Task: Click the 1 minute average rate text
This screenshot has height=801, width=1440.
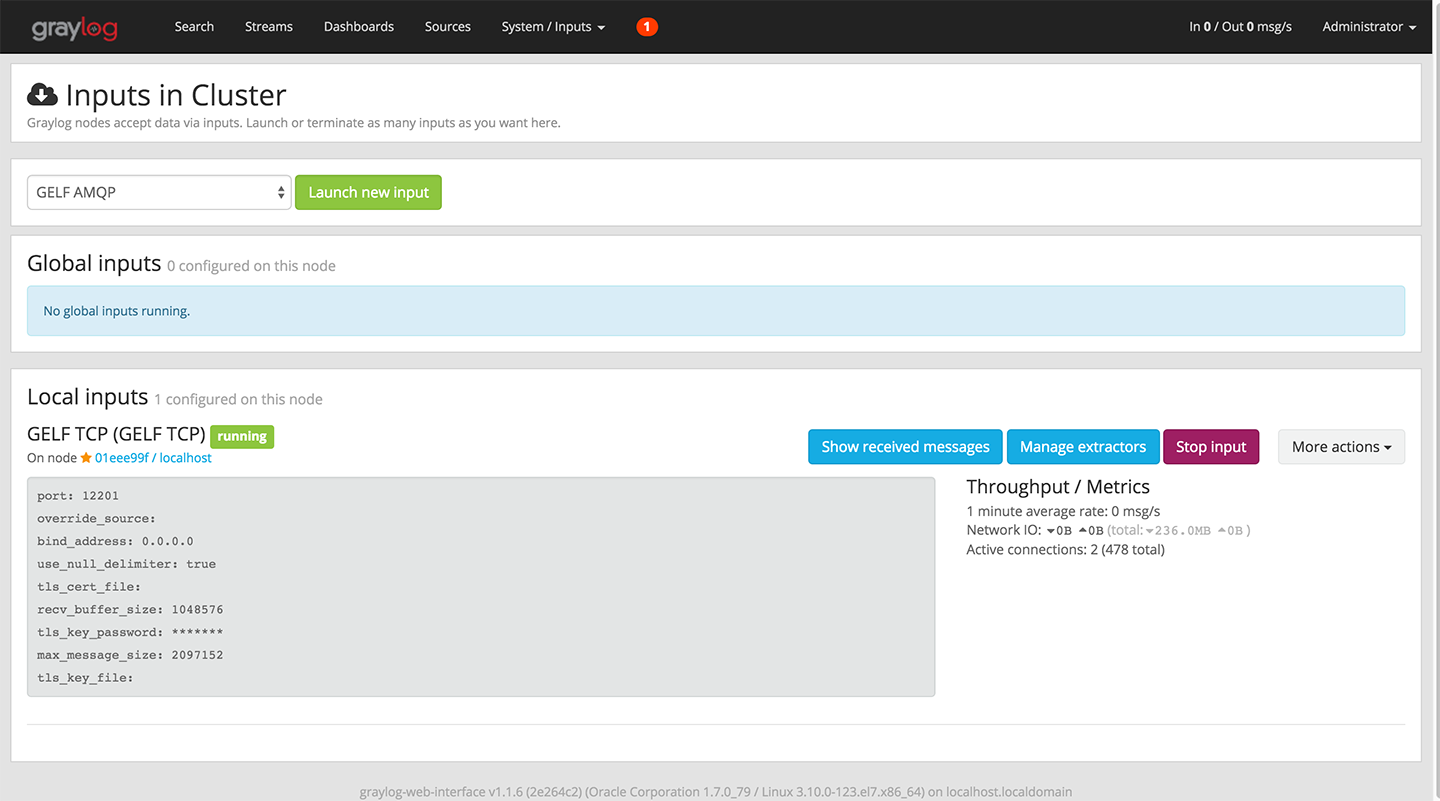Action: click(x=1063, y=511)
